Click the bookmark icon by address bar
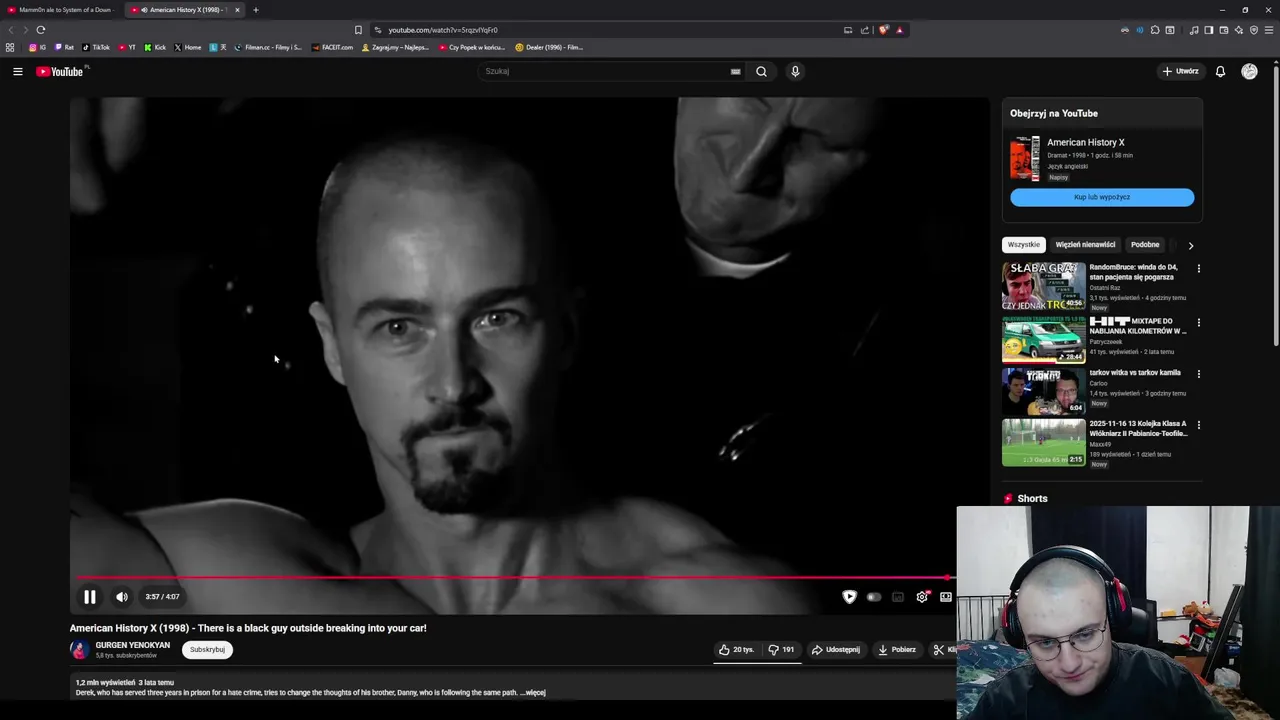This screenshot has width=1280, height=720. [x=358, y=30]
